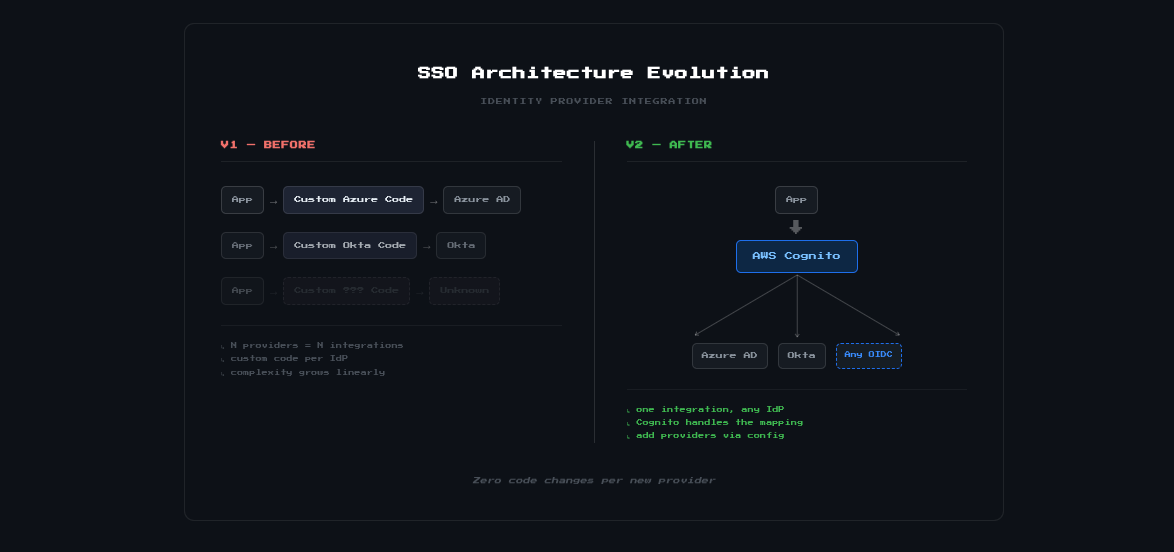Click the "IDENTITY PROVIDER INTEGRATION" subtitle
Screen dimensions: 1174x552
[594, 101]
